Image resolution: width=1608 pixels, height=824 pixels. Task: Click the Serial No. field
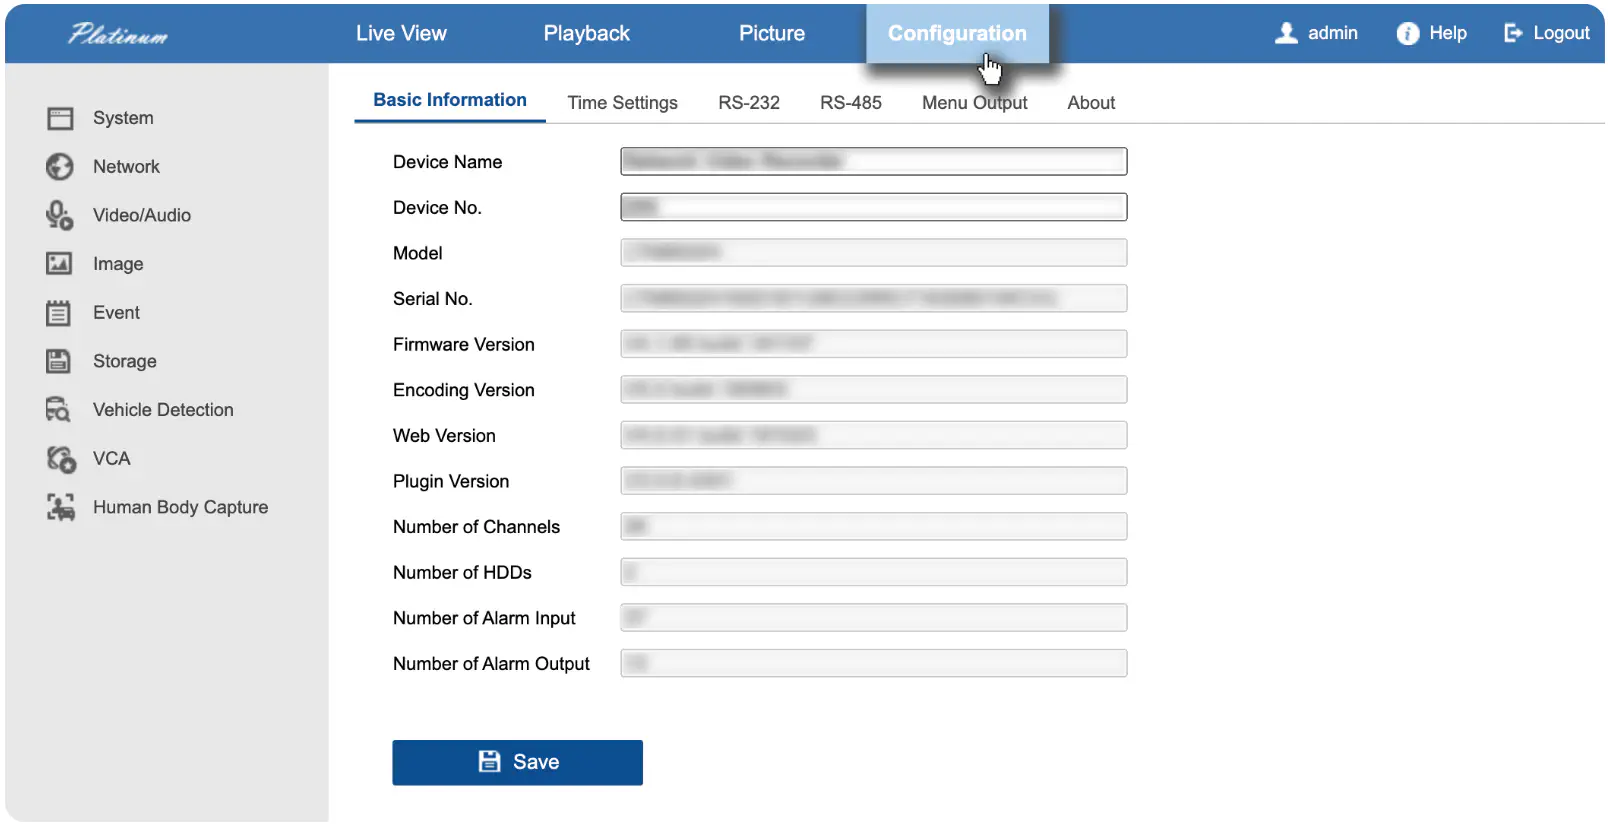coord(874,299)
